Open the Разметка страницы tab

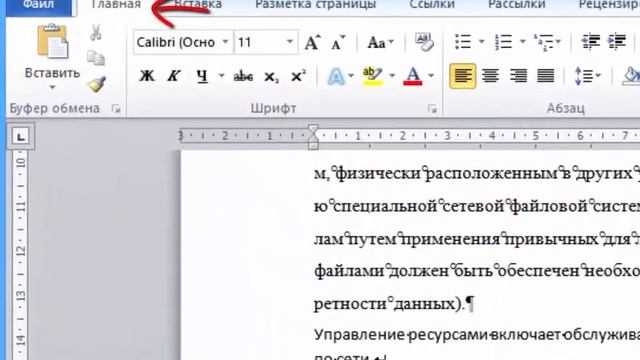pyautogui.click(x=315, y=5)
